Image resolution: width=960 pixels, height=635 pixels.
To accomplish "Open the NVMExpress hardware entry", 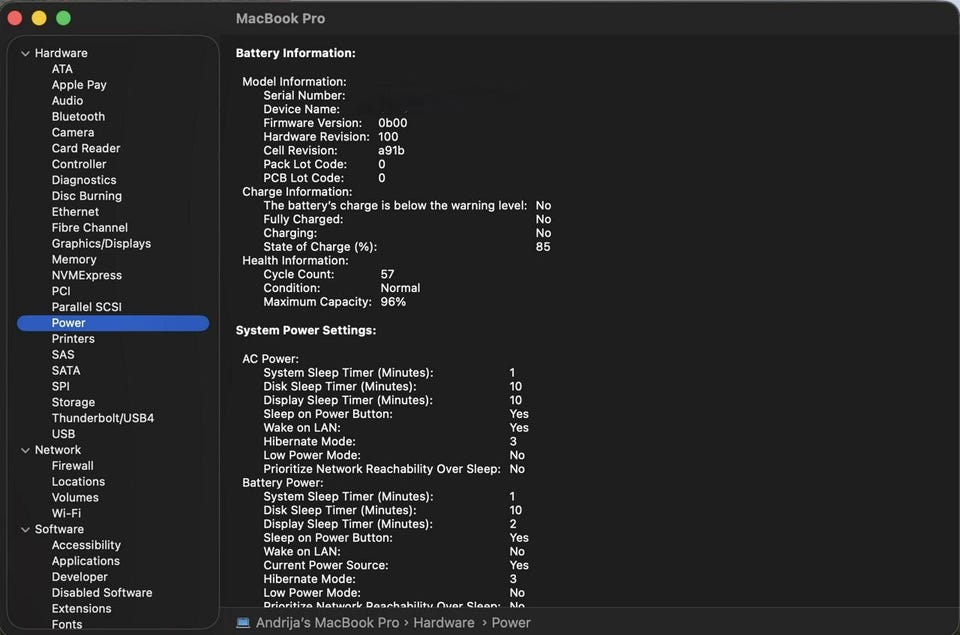I will tap(86, 275).
